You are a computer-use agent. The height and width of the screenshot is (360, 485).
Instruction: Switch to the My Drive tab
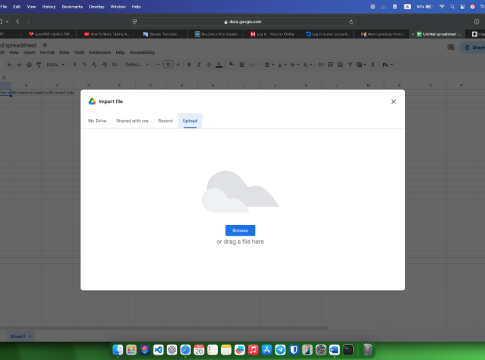97,121
